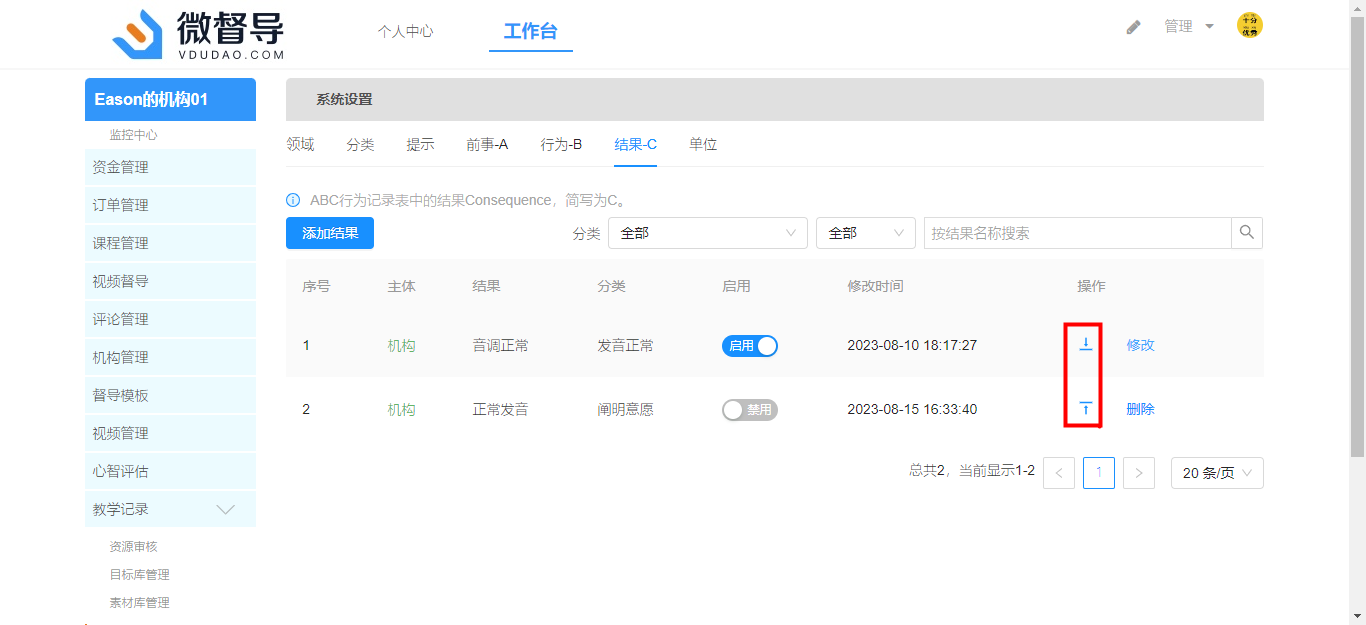Click the search magnifier icon
The height and width of the screenshot is (625, 1366).
coord(1247,233)
